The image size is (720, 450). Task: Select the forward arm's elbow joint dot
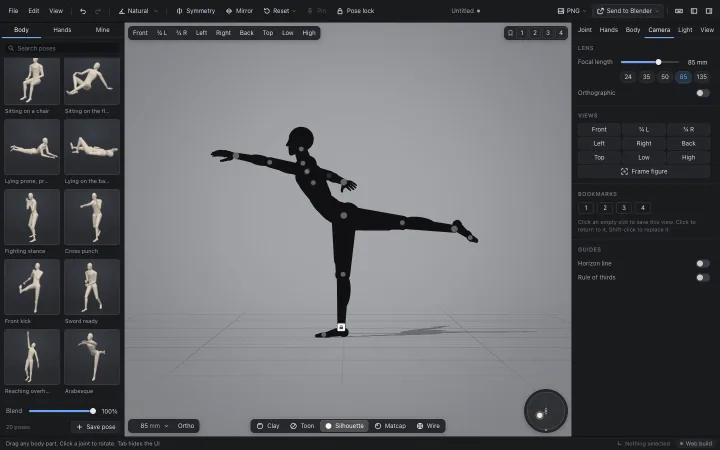click(x=270, y=163)
